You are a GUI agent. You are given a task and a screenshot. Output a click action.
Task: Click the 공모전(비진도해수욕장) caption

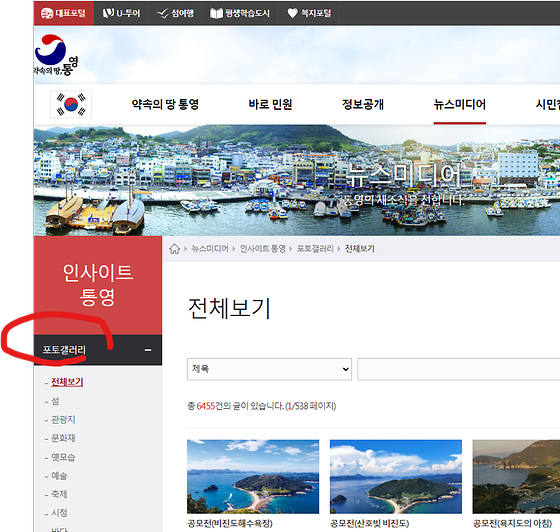[230, 524]
